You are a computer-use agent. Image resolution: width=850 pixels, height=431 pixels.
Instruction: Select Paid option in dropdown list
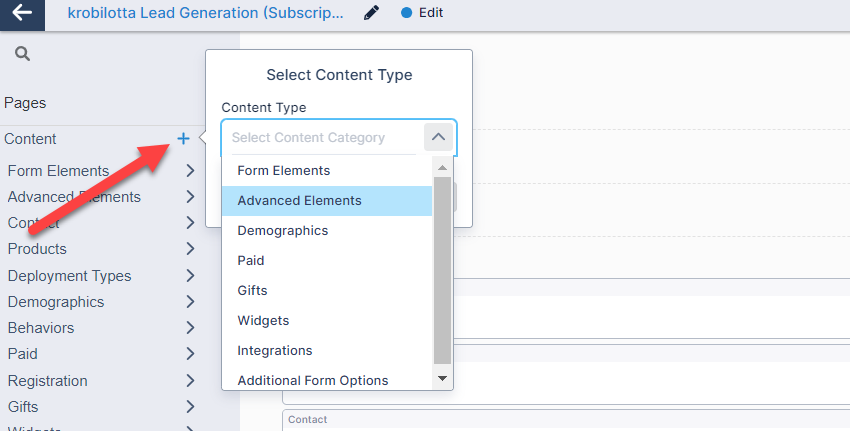[x=251, y=261]
